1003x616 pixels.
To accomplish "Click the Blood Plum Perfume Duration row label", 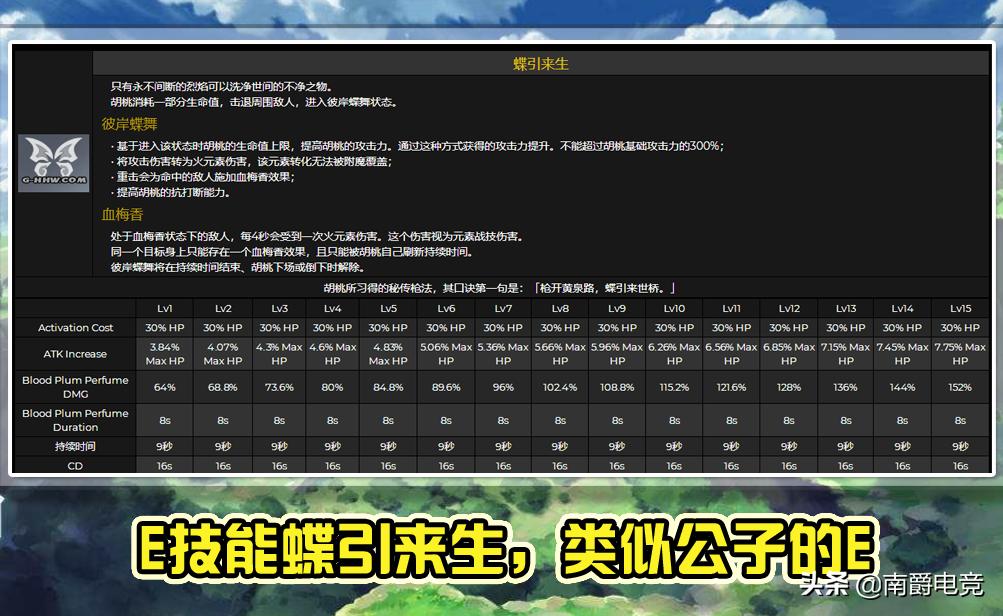I will [x=75, y=420].
